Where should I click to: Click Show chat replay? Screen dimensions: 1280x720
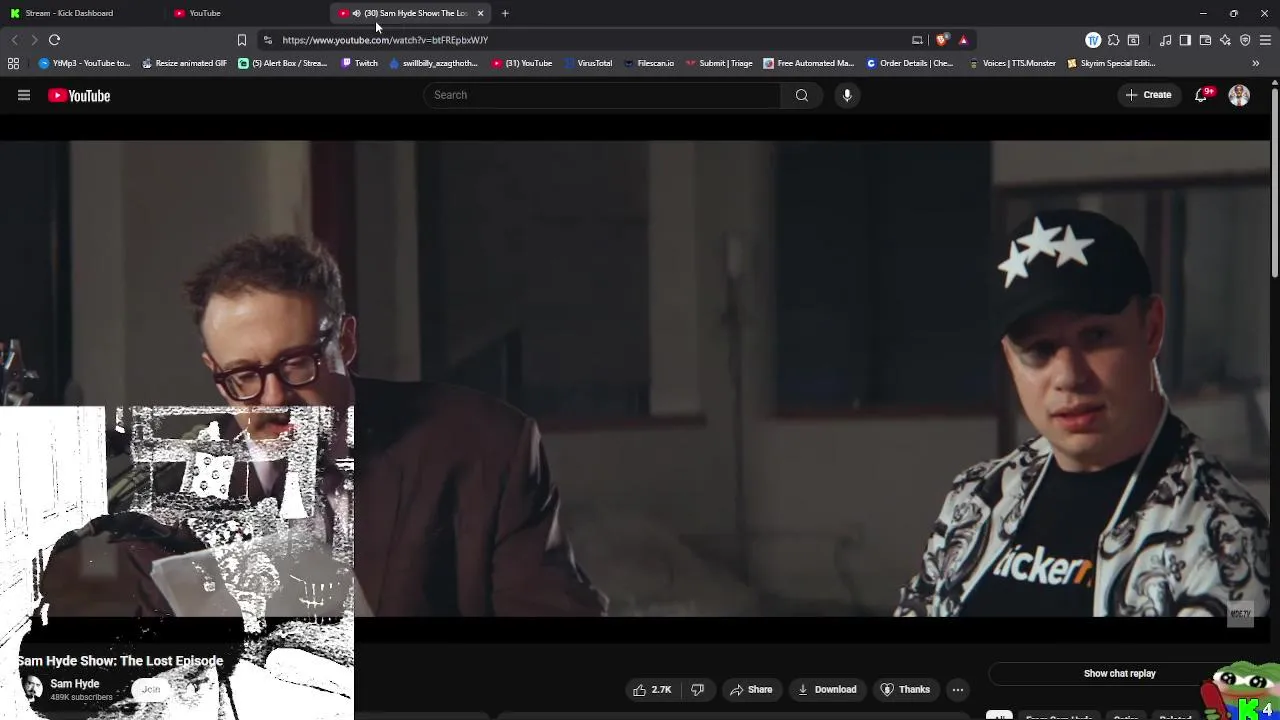click(x=1119, y=673)
